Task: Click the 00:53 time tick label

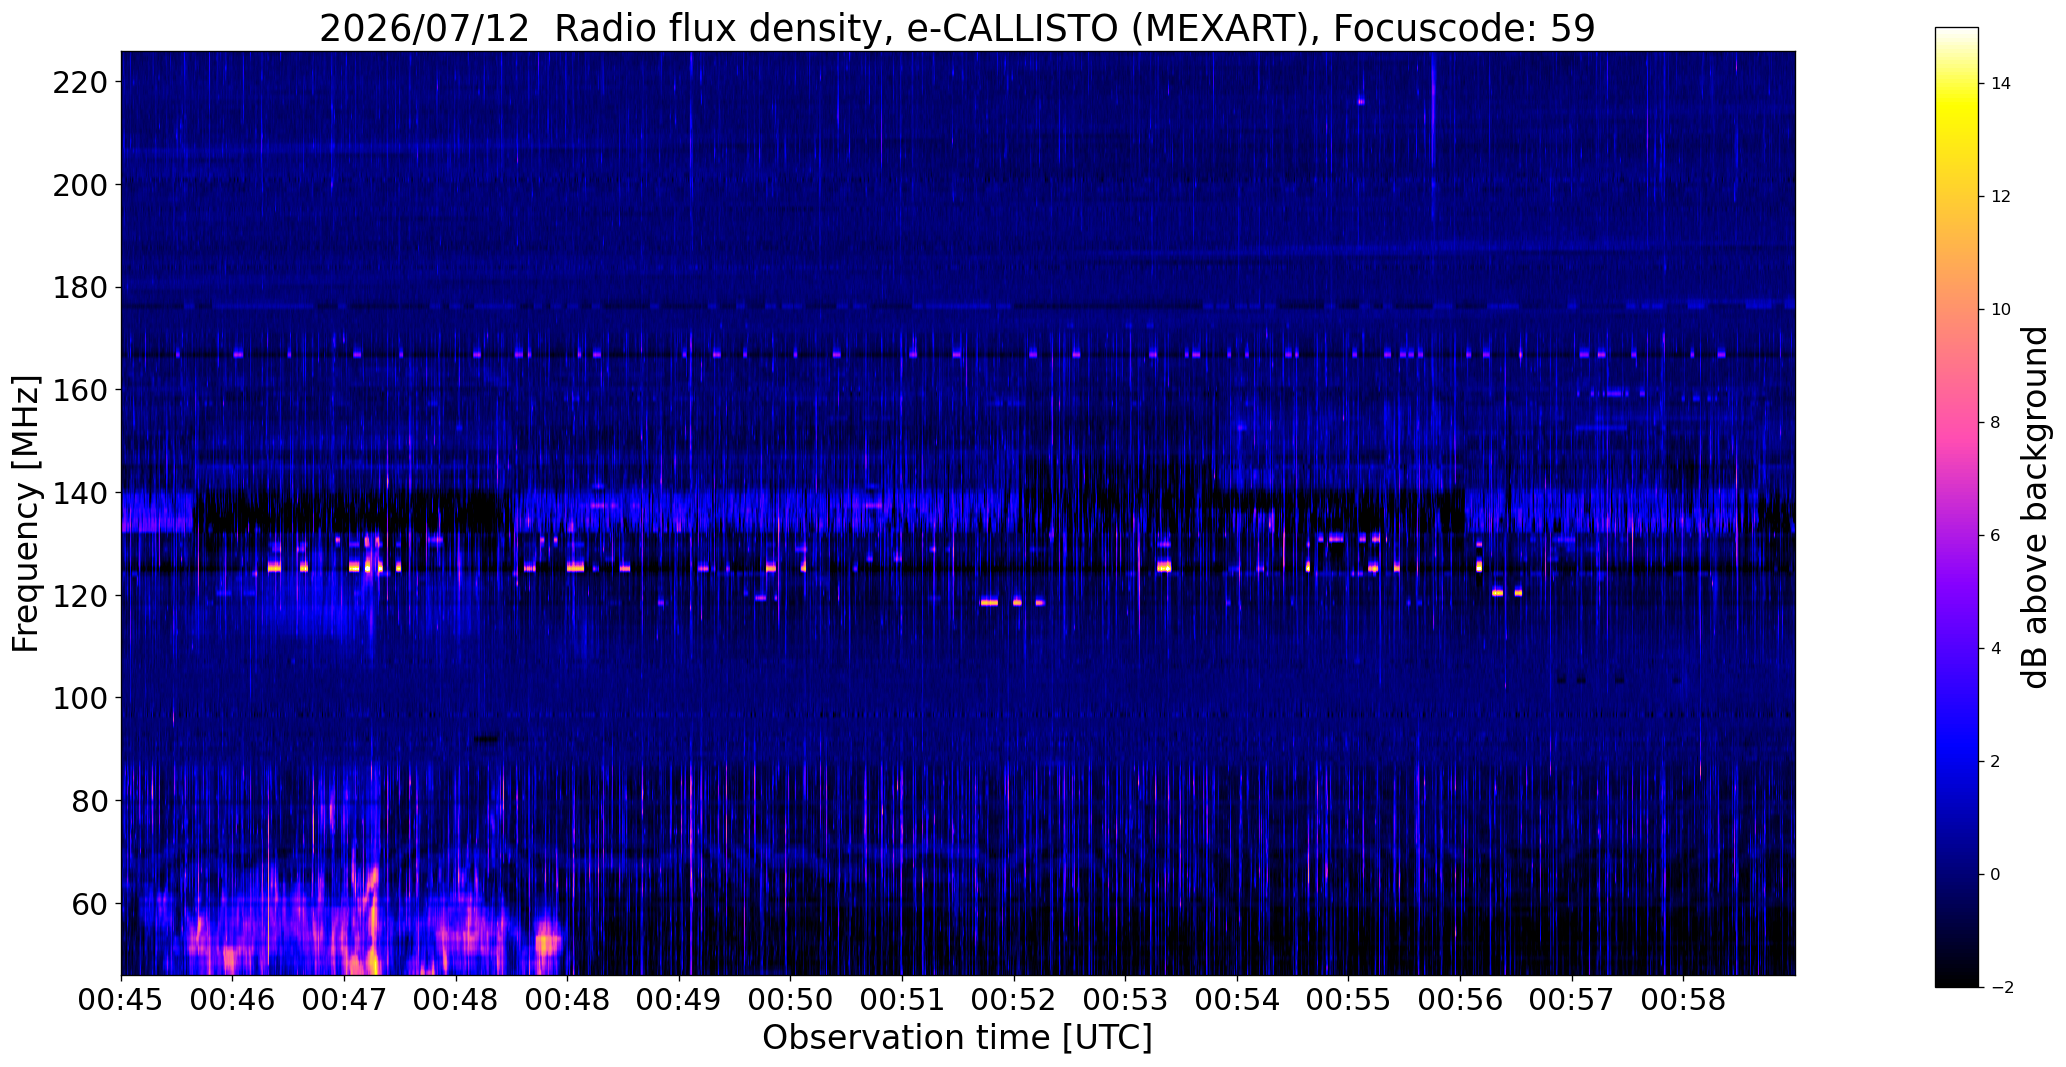Action: click(1126, 1001)
